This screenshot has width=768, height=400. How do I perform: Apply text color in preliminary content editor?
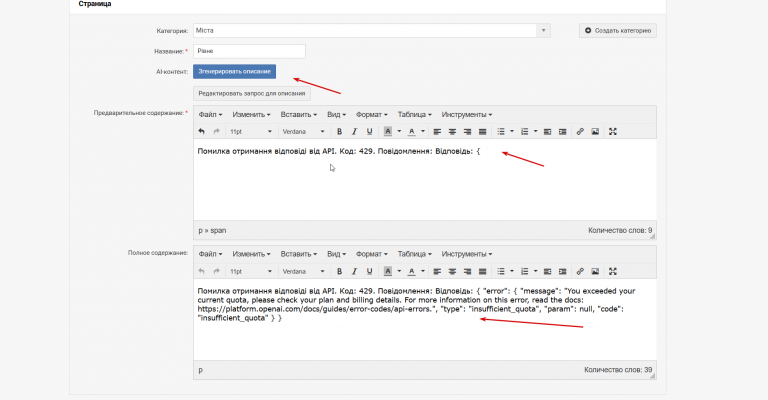(x=412, y=132)
